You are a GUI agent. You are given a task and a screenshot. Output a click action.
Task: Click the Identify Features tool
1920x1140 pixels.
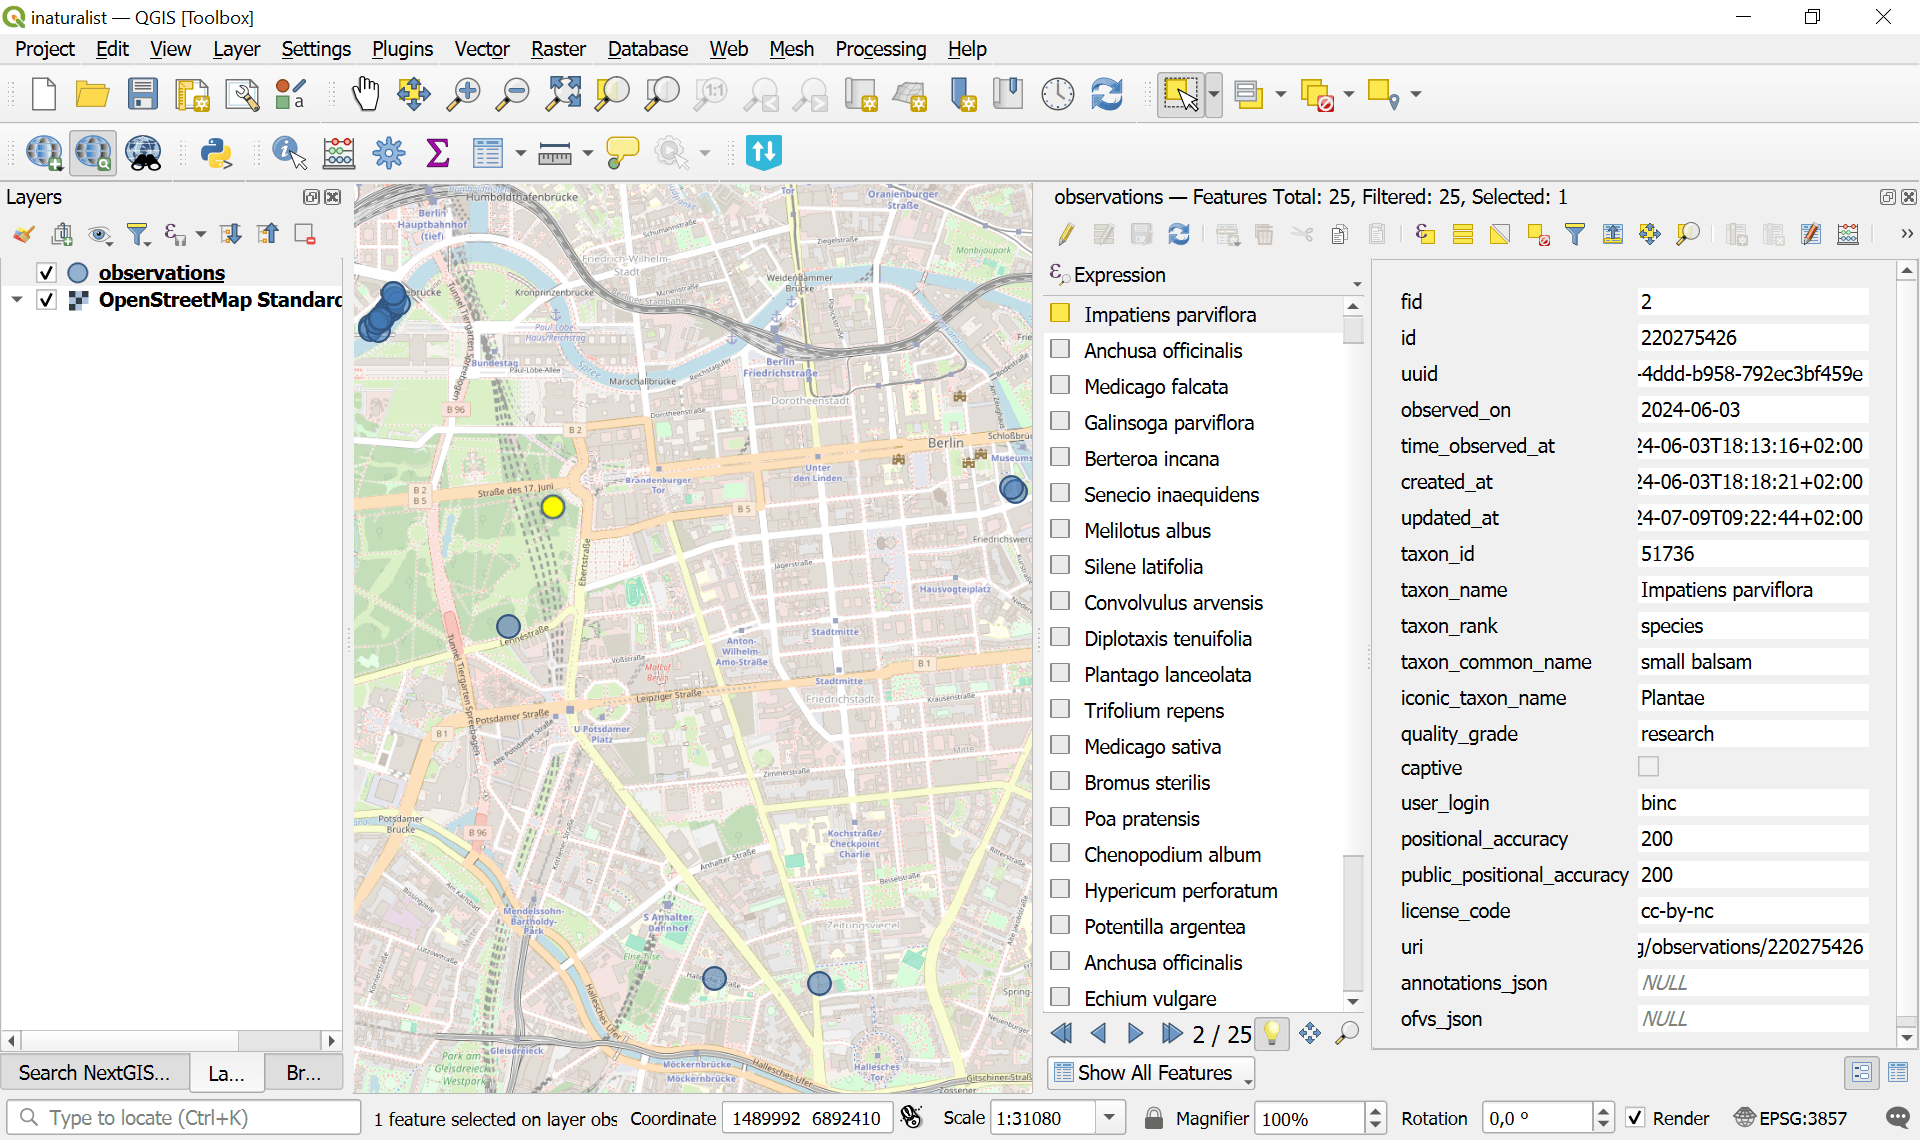pyautogui.click(x=288, y=153)
